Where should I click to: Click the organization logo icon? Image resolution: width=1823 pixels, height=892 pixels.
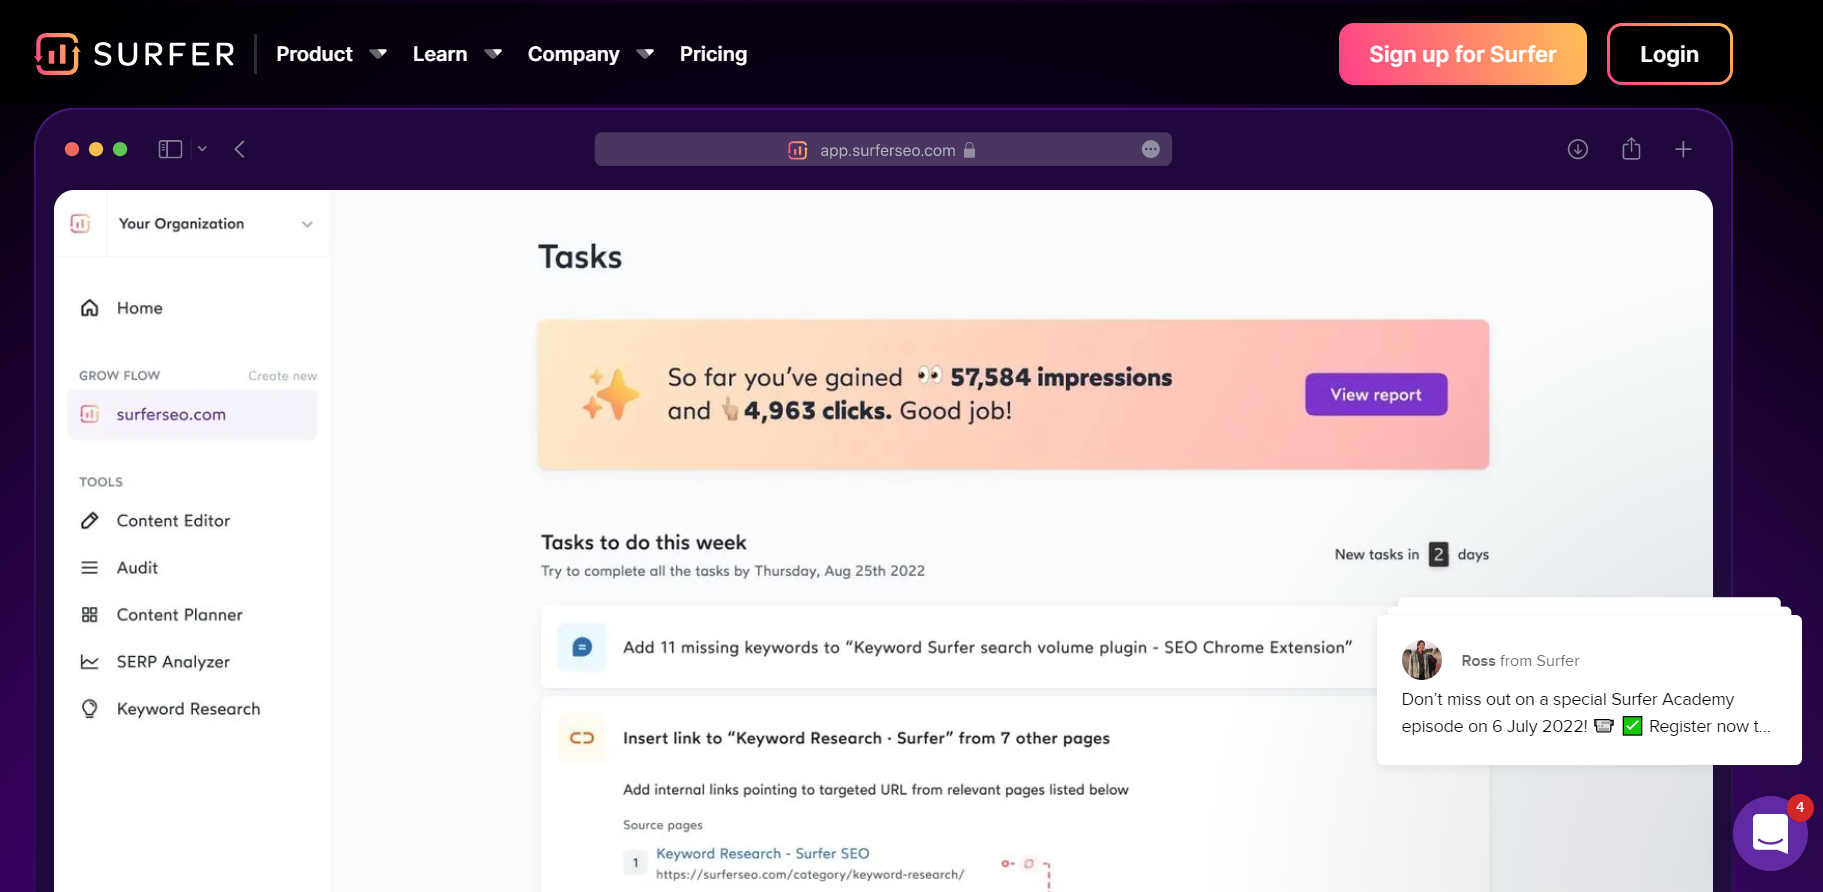pos(80,224)
